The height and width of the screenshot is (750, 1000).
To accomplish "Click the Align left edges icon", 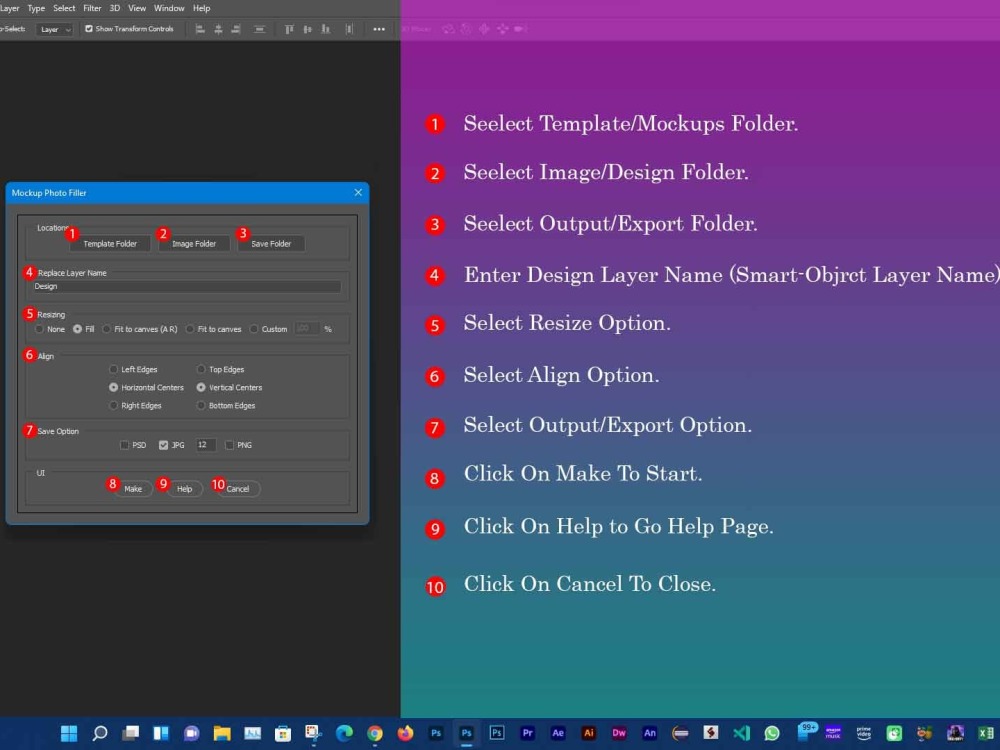I will pyautogui.click(x=200, y=29).
